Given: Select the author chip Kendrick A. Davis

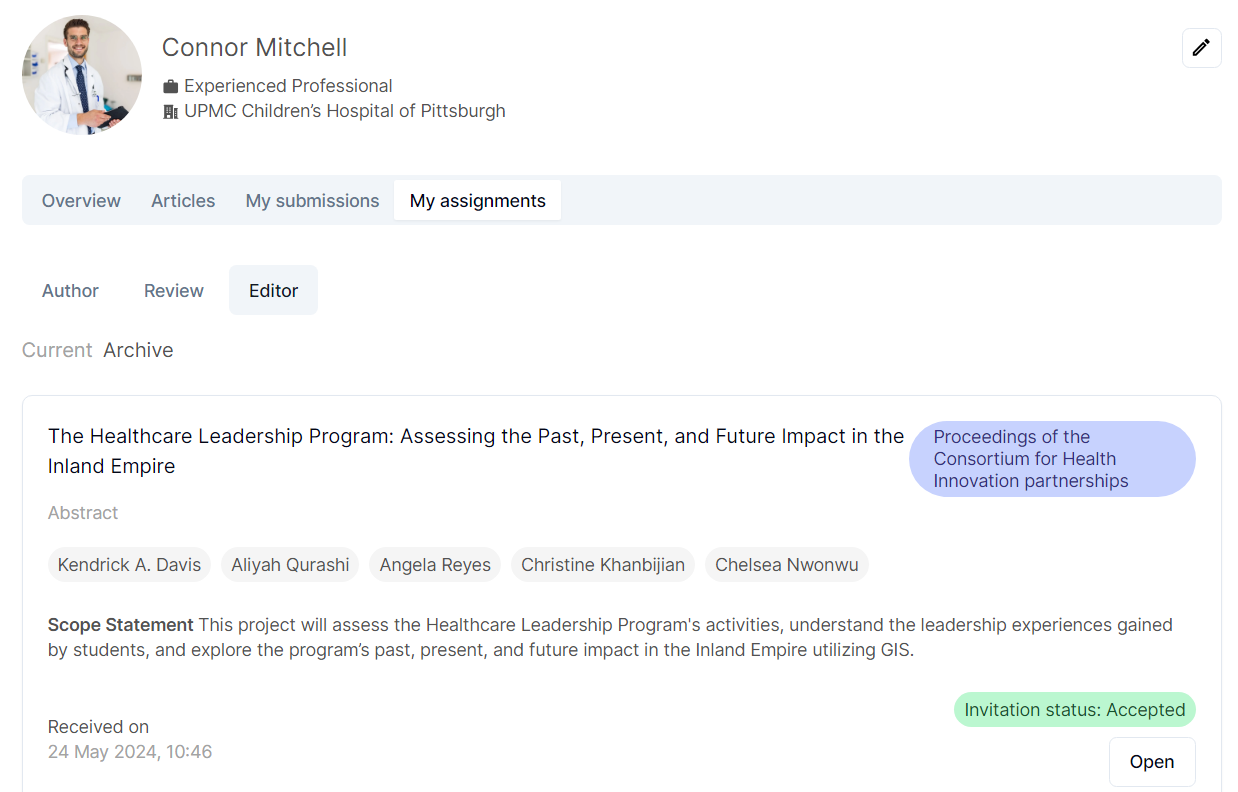Looking at the screenshot, I should click(129, 564).
